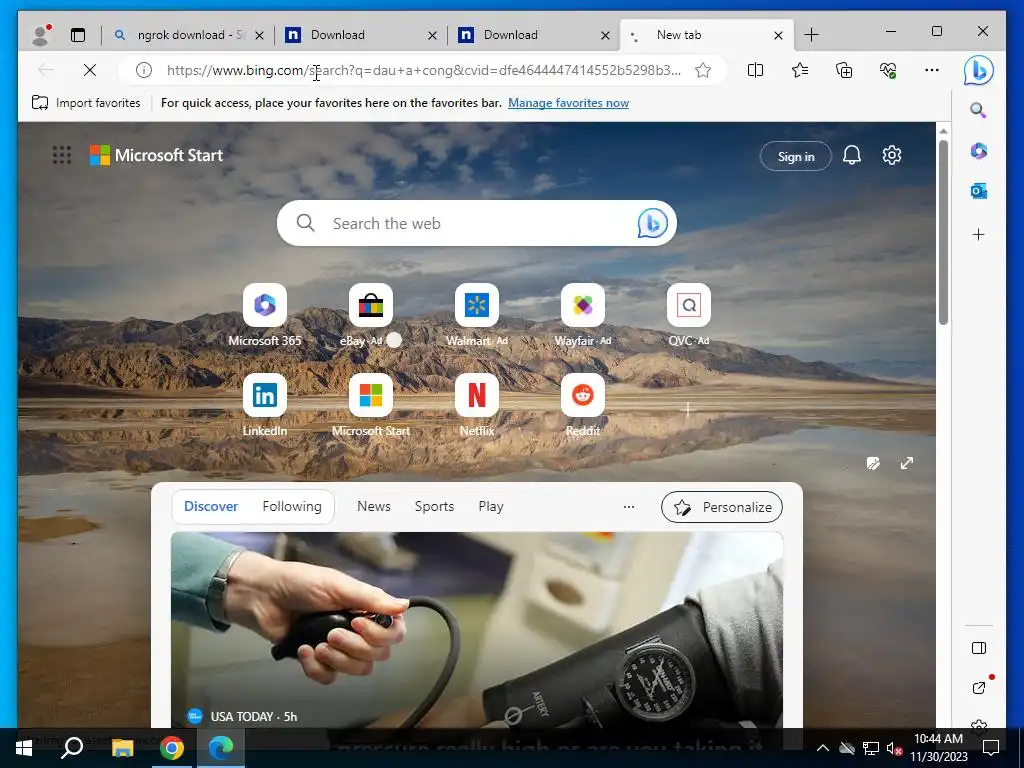The width and height of the screenshot is (1024, 768).
Task: Open notifications bell icon
Action: [x=852, y=155]
